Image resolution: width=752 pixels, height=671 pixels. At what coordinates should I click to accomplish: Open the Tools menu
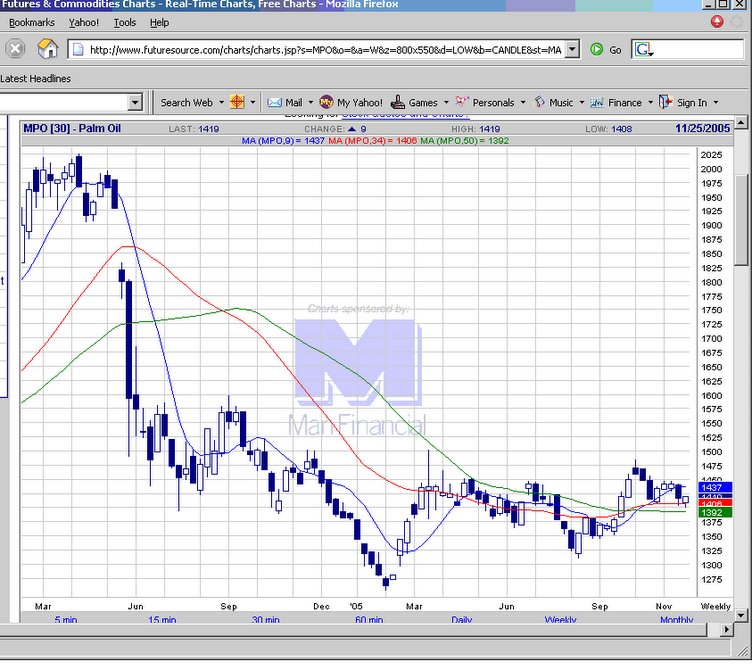(x=125, y=23)
